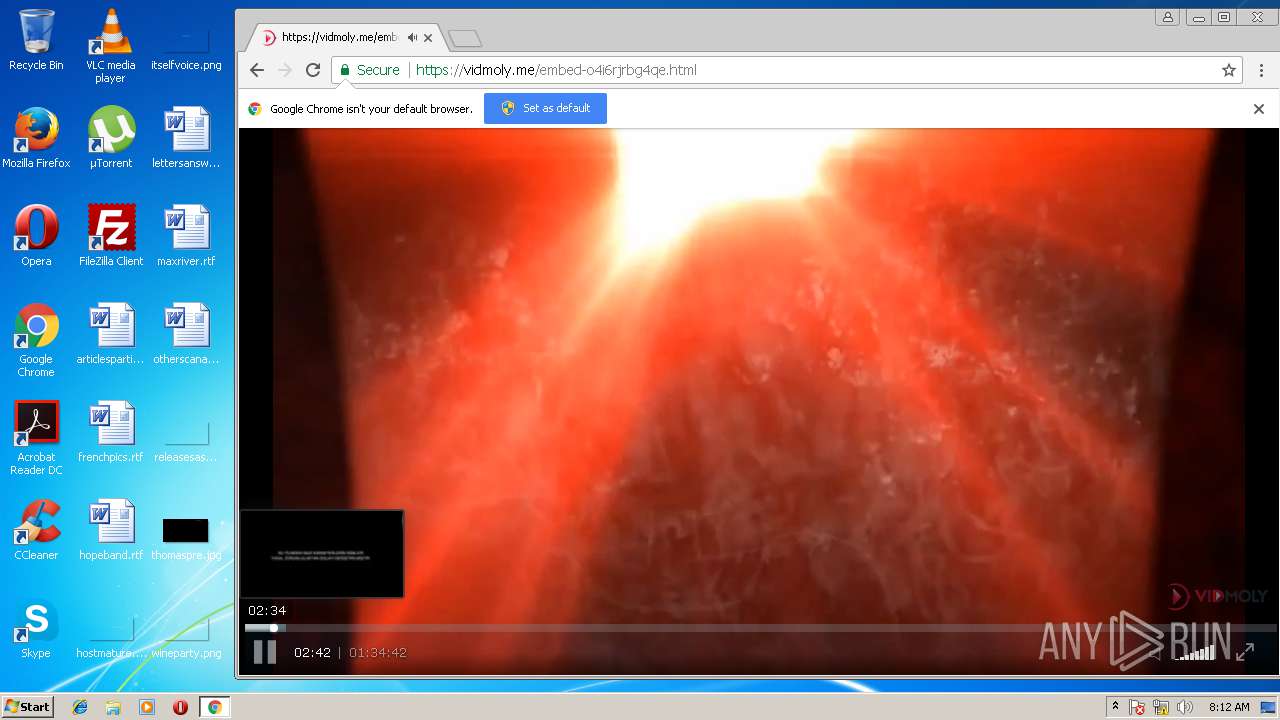Launch the Opera desktop shortcut
The height and width of the screenshot is (720, 1280).
point(36,236)
